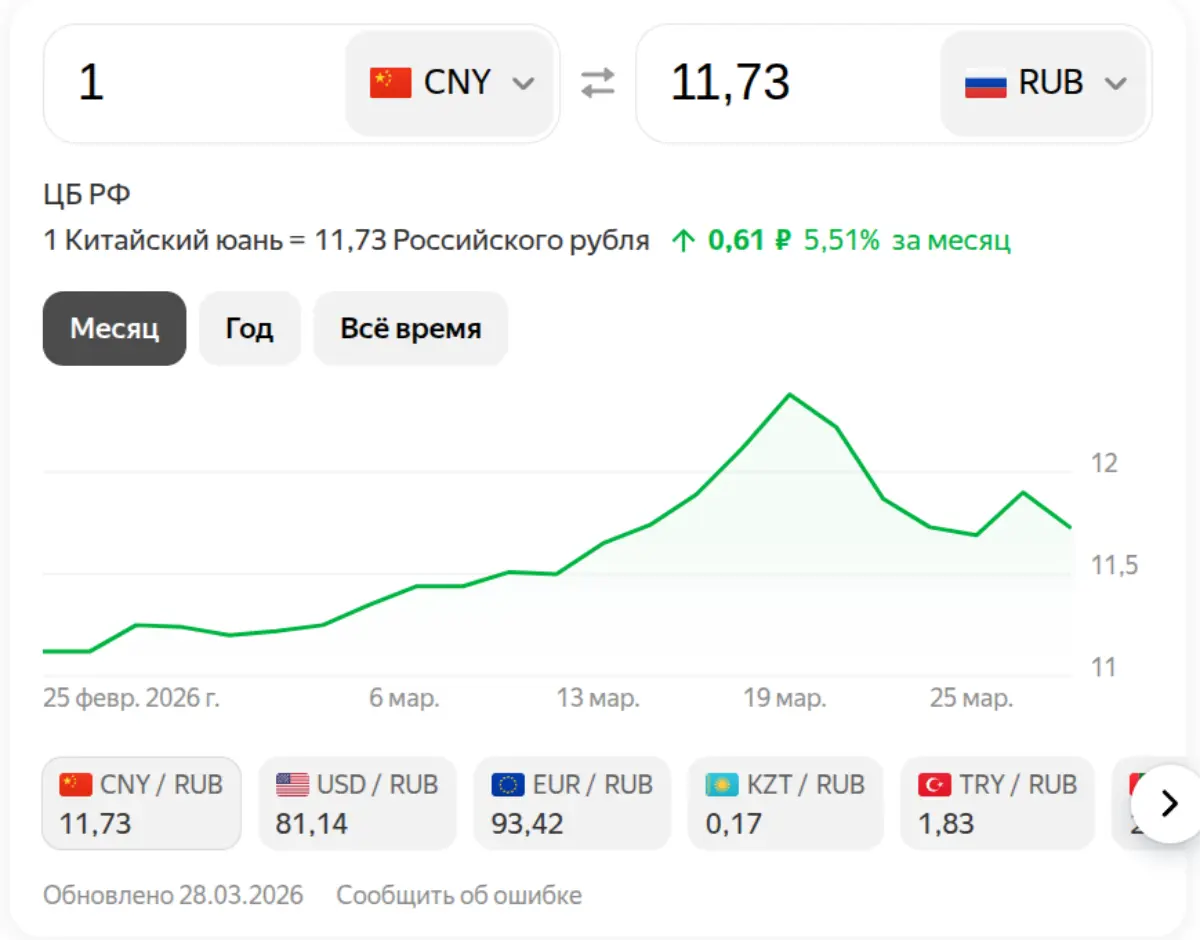This screenshot has width=1200, height=940.
Task: Click the swap currencies arrows icon
Action: pyautogui.click(x=598, y=84)
